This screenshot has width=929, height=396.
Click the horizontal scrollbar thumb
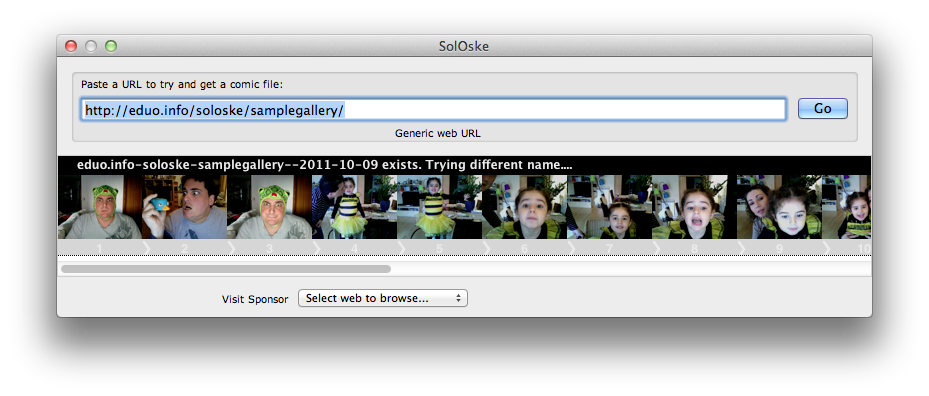pos(226,269)
